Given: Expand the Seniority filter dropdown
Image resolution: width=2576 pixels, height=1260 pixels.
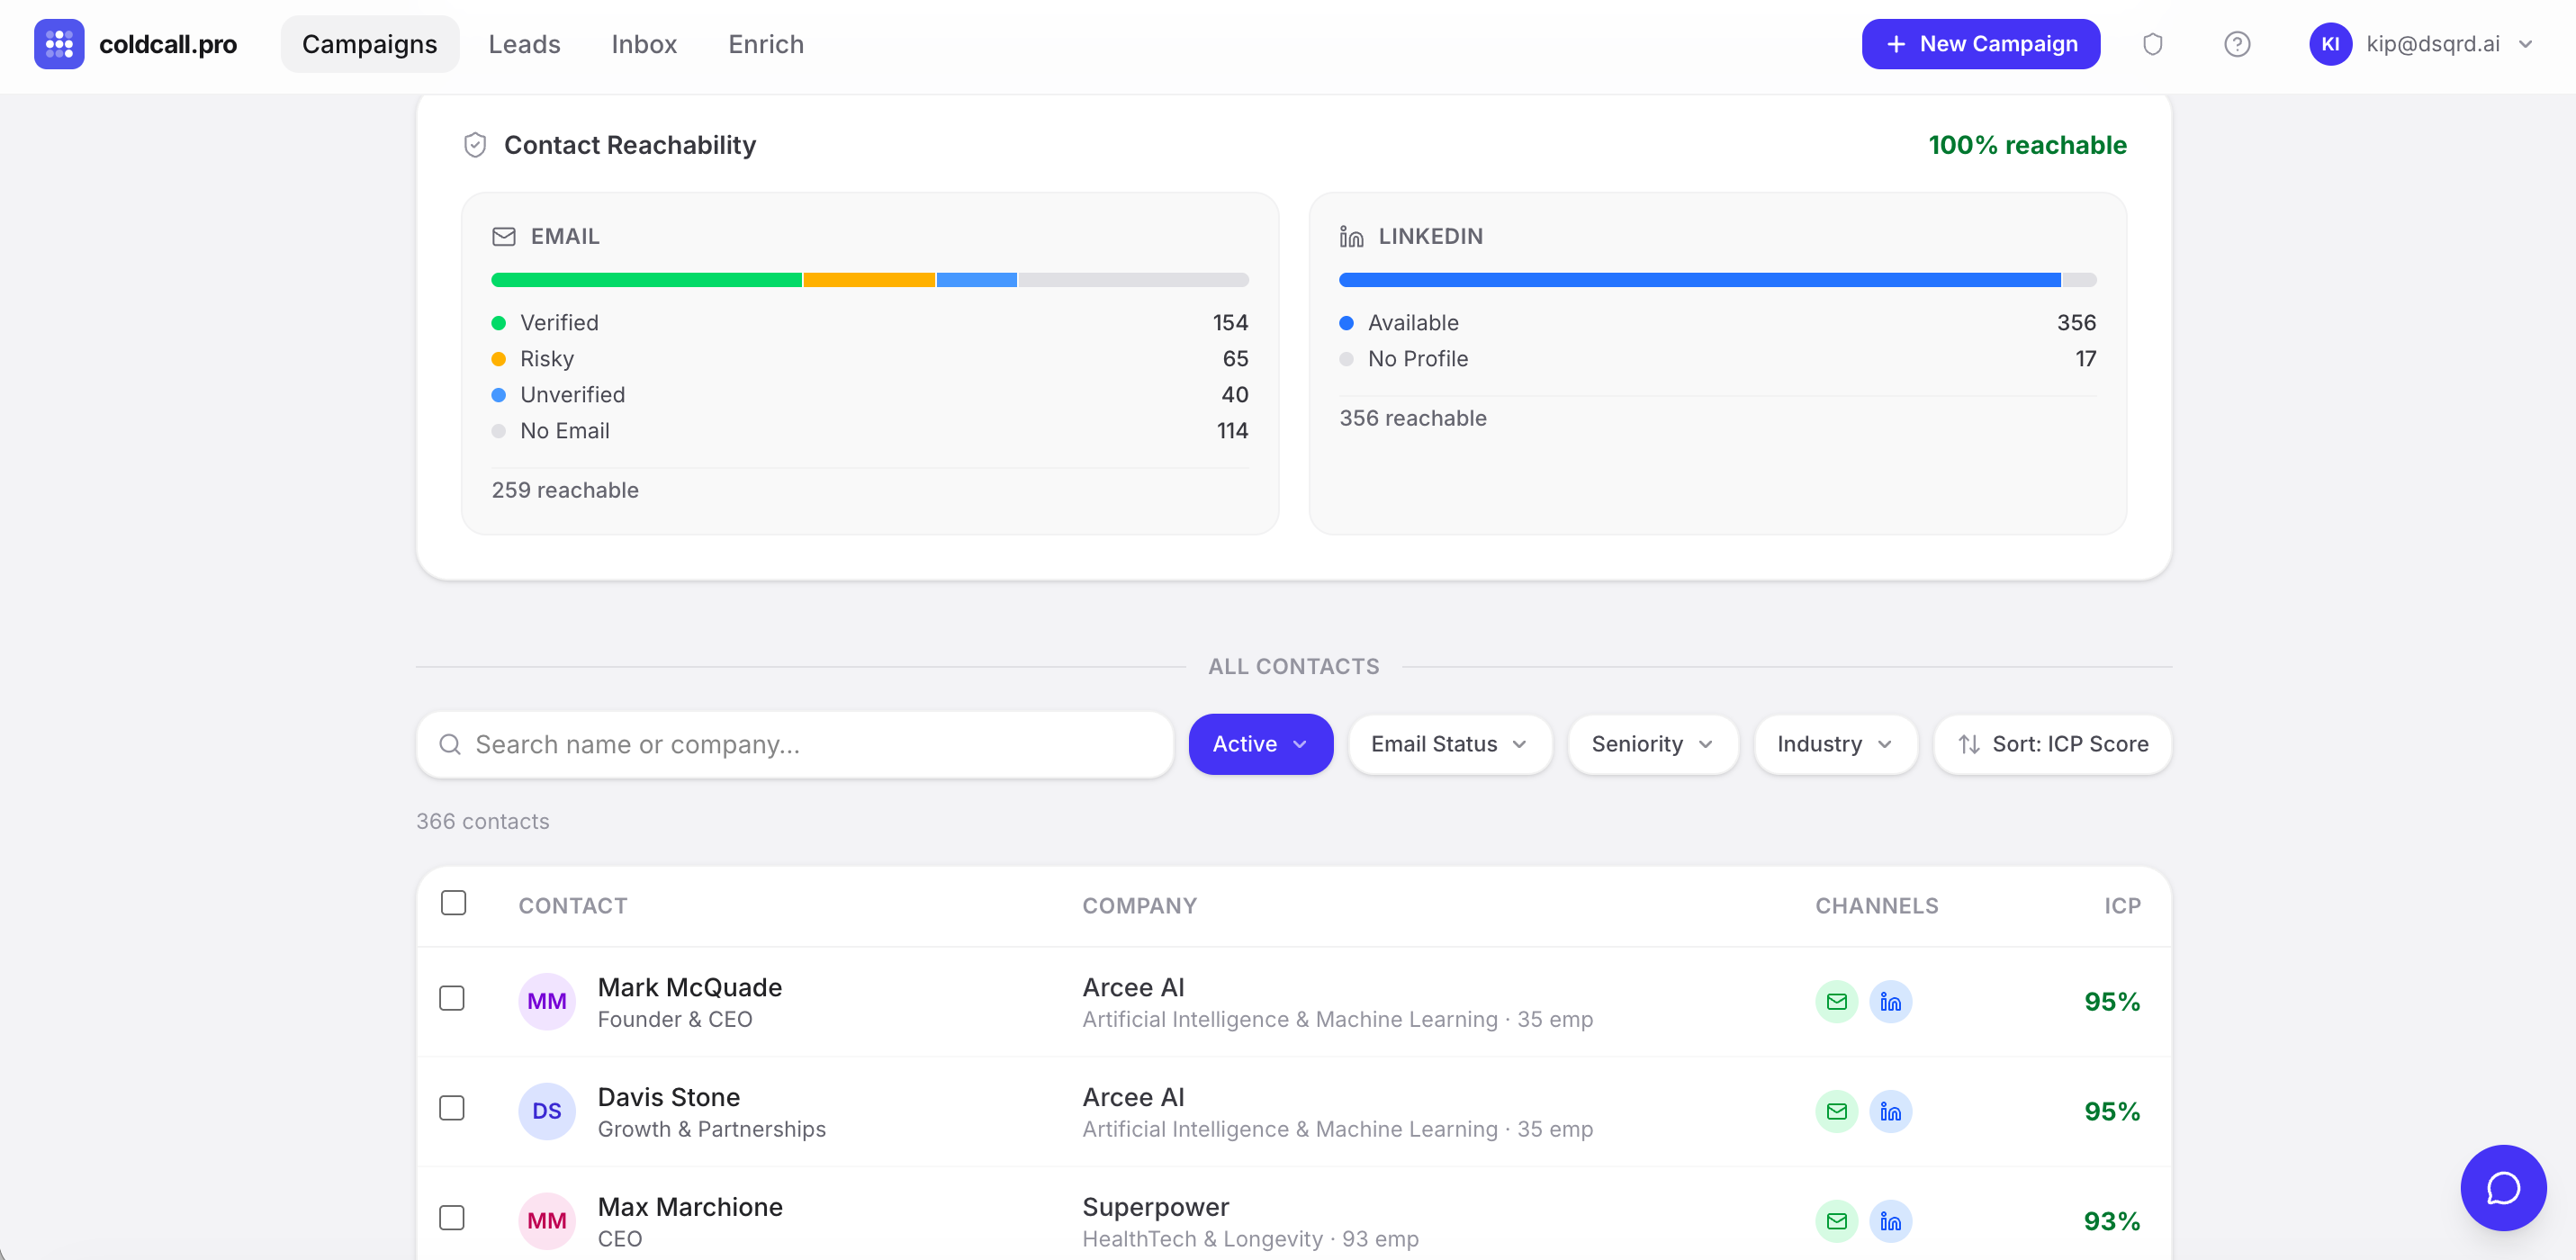Looking at the screenshot, I should (1652, 744).
